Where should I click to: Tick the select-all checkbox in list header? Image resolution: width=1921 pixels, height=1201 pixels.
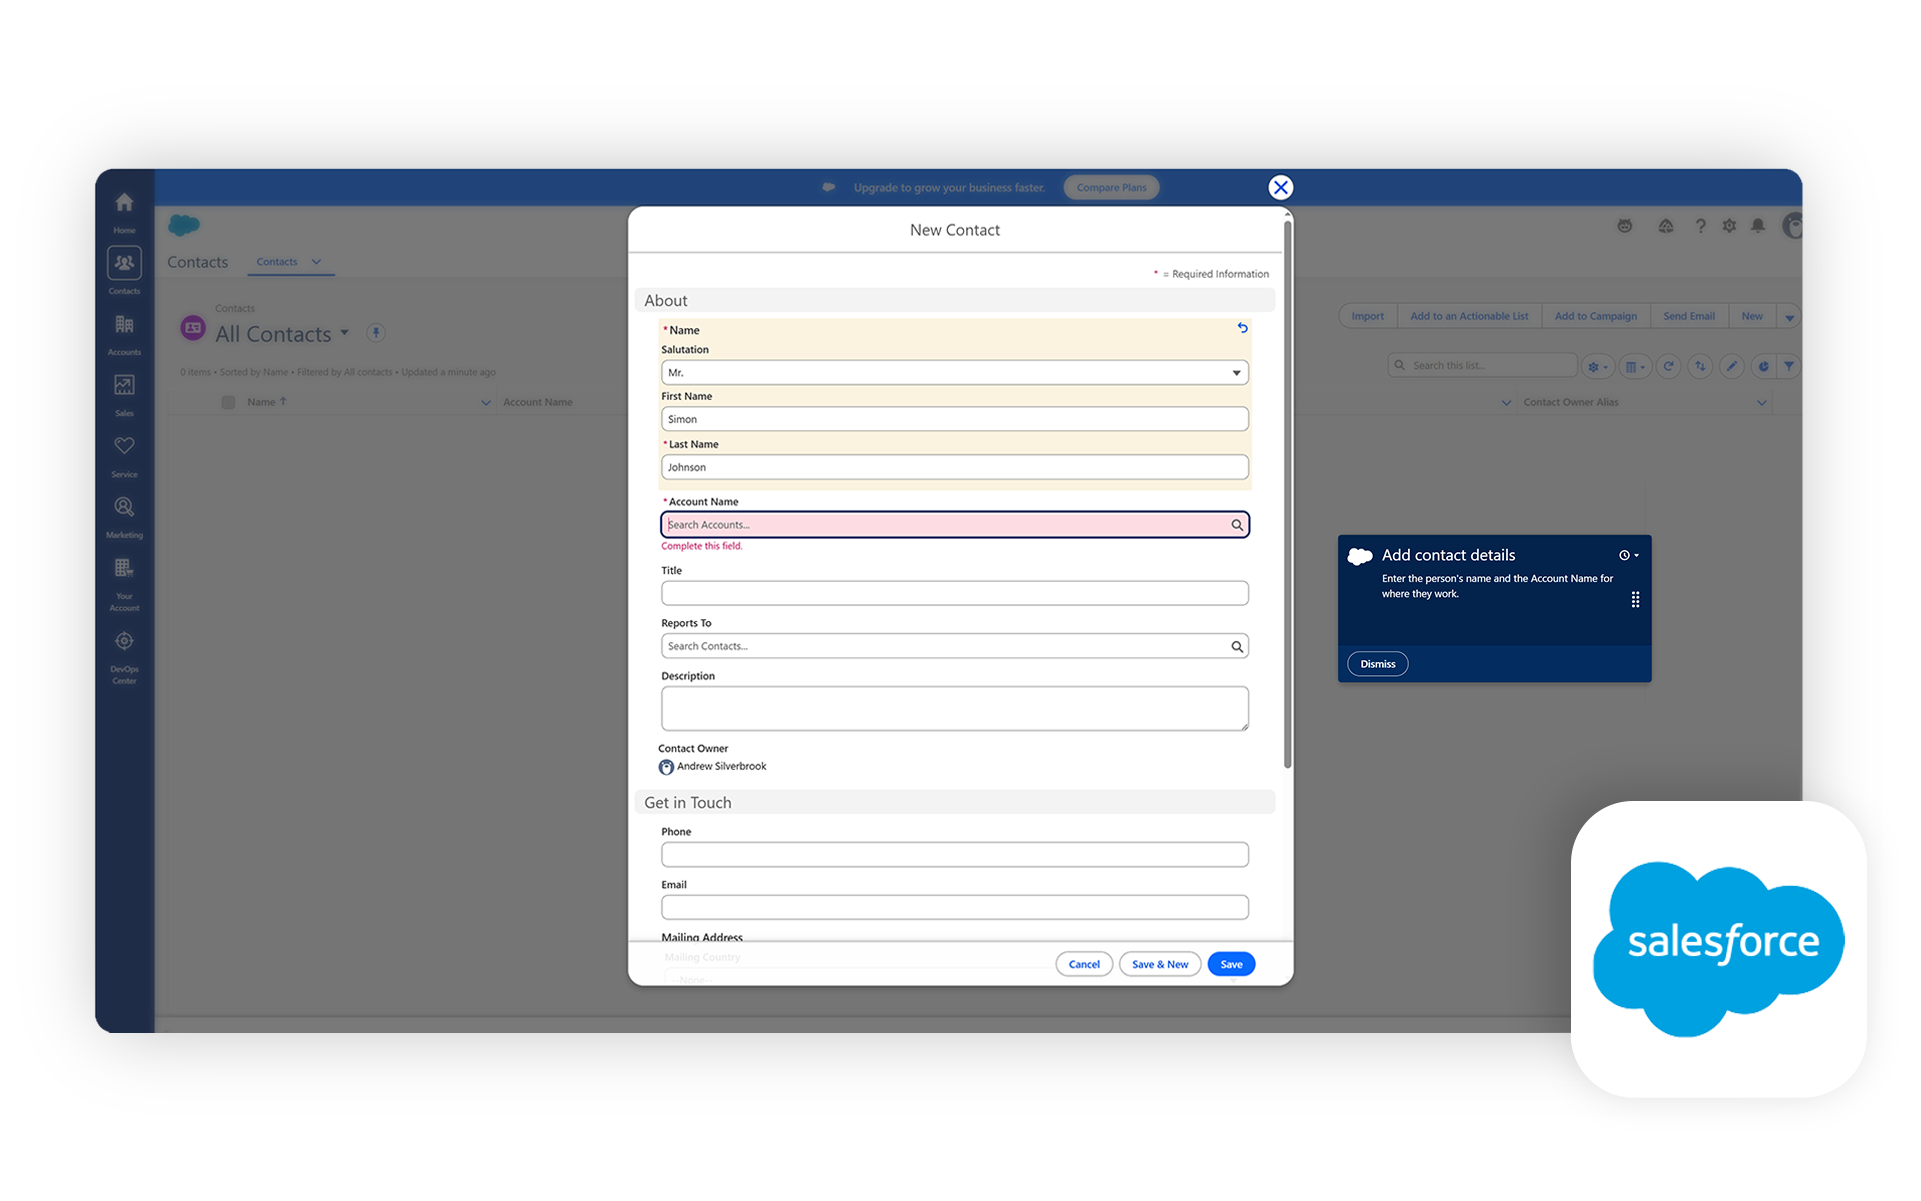tap(228, 402)
